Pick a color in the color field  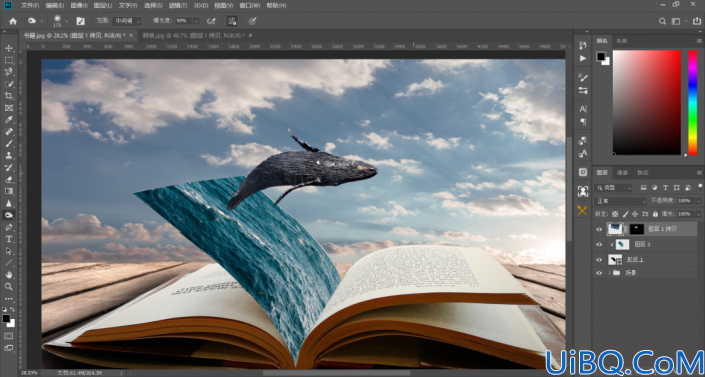(x=647, y=103)
